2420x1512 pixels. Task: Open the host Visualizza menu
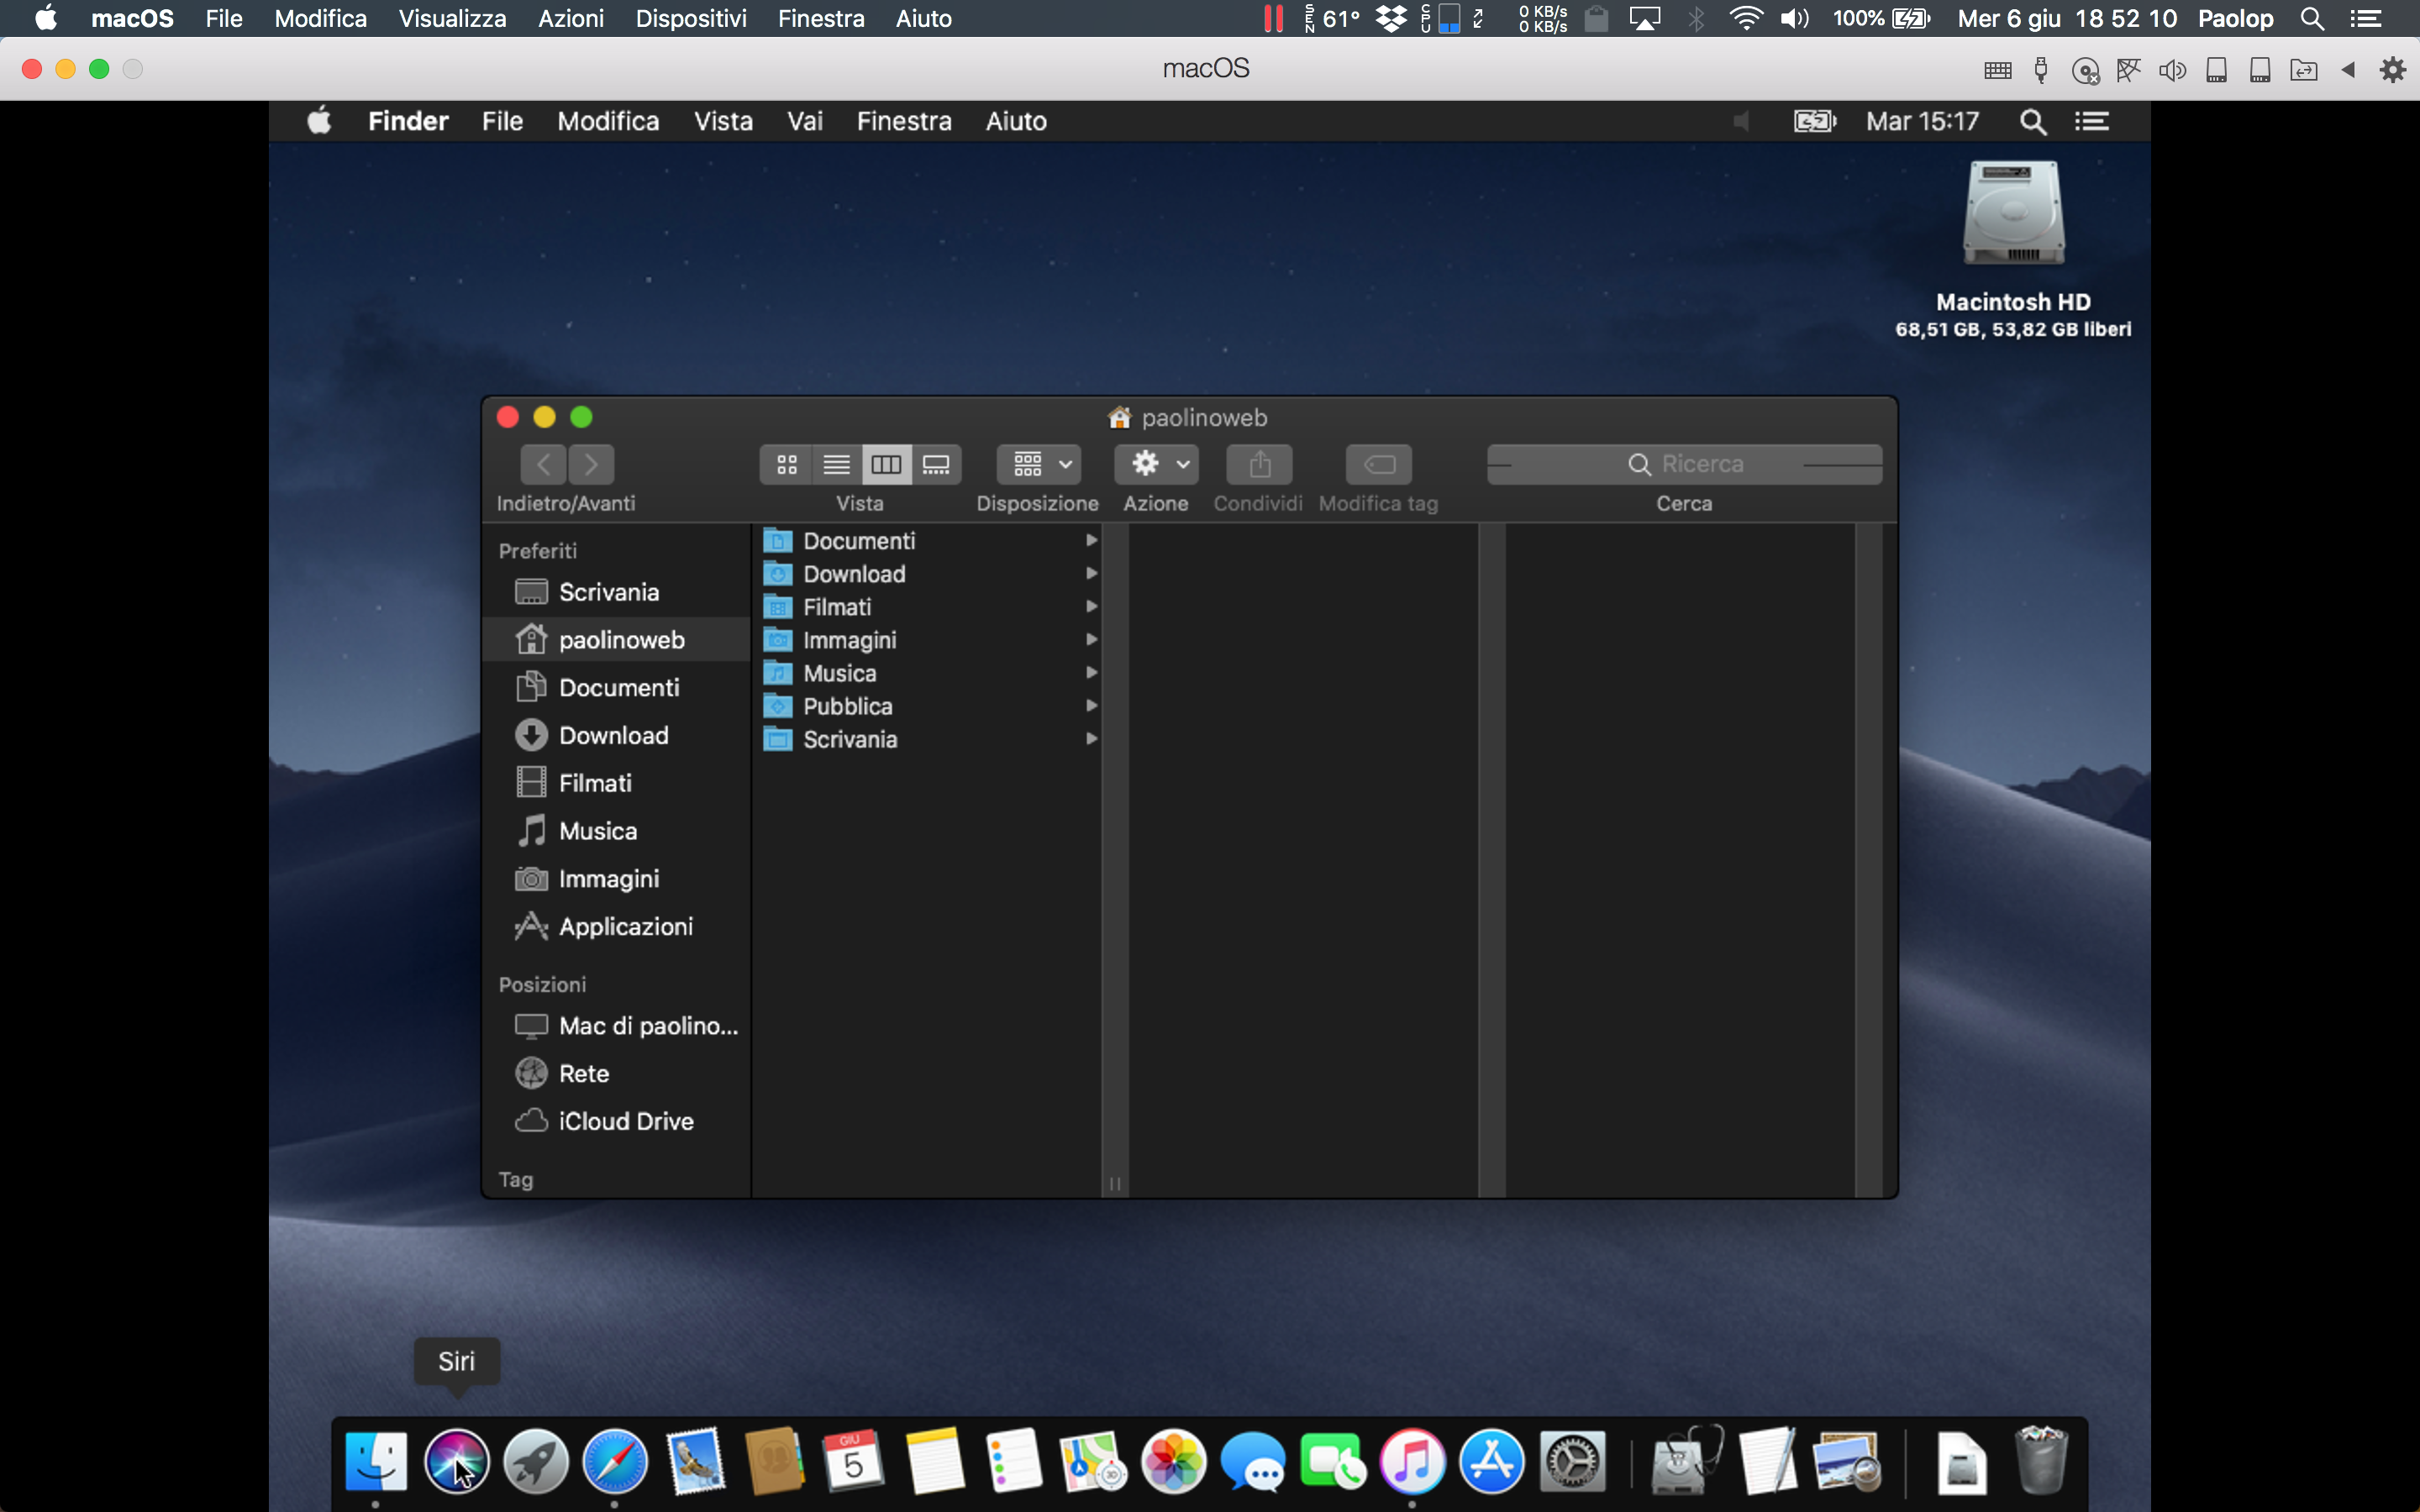tap(452, 19)
